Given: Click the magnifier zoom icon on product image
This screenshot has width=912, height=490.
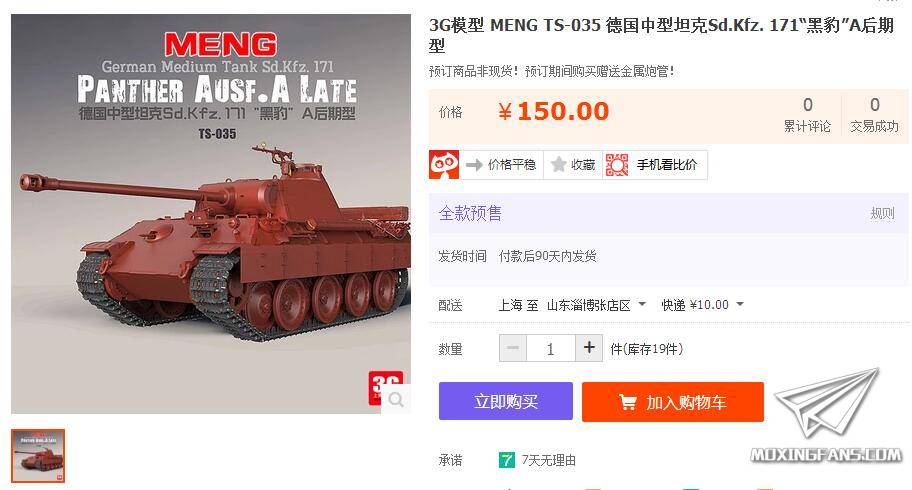Looking at the screenshot, I should pos(397,400).
